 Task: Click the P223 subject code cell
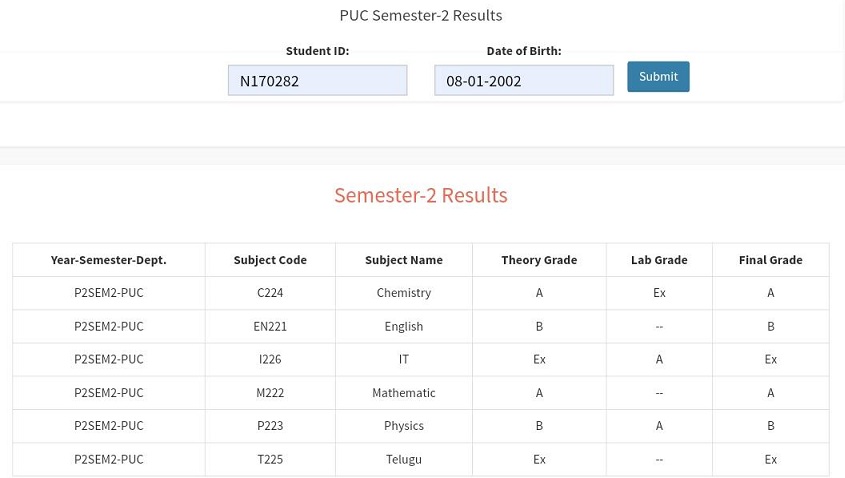(x=270, y=426)
